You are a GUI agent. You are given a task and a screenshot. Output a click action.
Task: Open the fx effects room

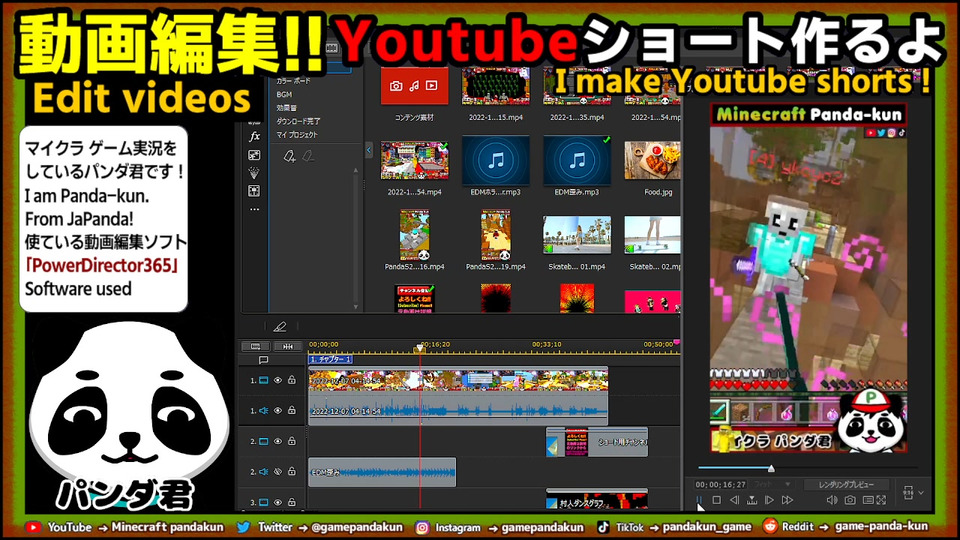coord(255,137)
